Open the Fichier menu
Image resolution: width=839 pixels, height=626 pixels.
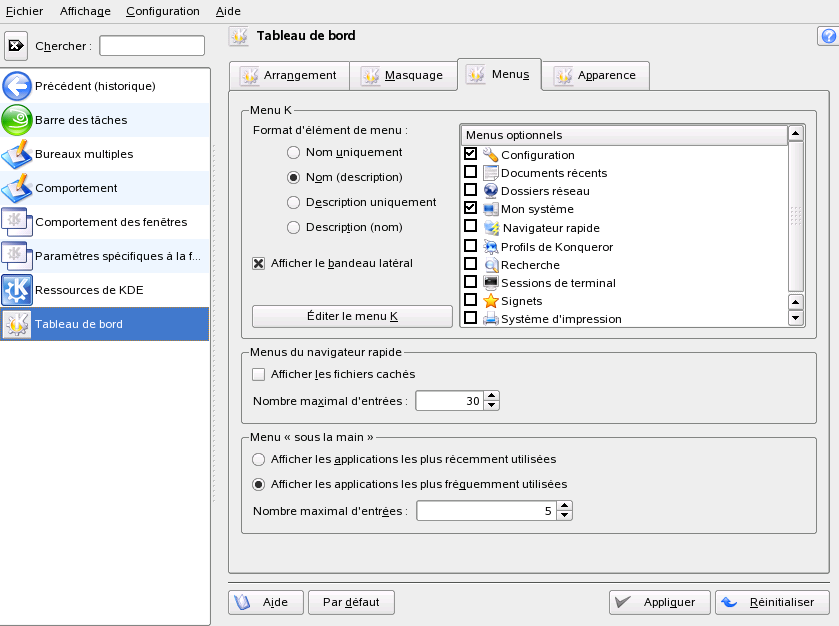point(25,11)
